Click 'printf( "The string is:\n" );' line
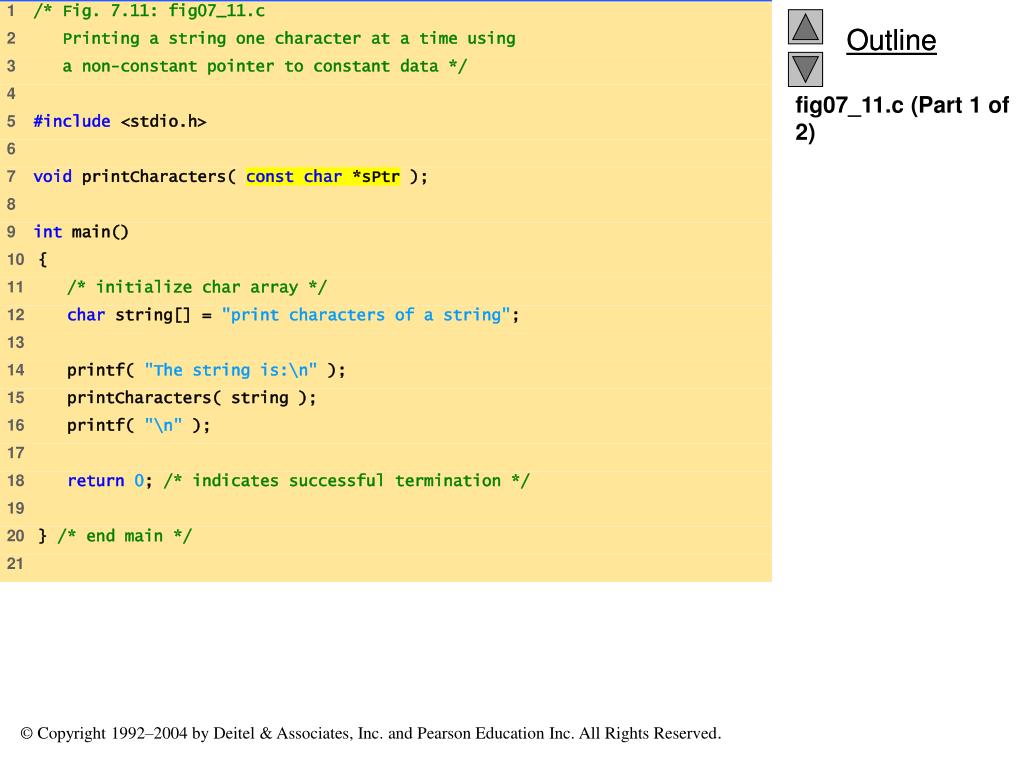 [x=206, y=370]
